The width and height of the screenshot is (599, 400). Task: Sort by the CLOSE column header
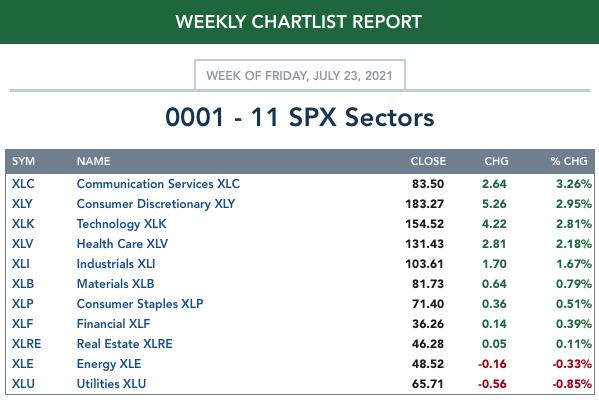(428, 161)
